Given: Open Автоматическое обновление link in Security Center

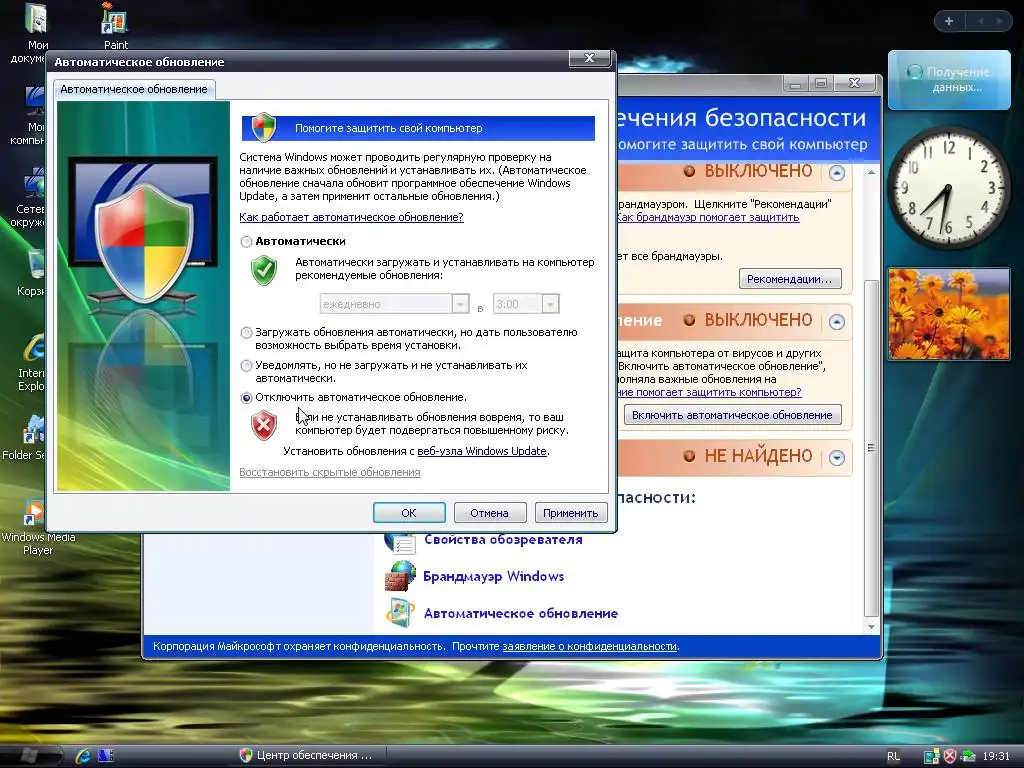Looking at the screenshot, I should point(520,613).
